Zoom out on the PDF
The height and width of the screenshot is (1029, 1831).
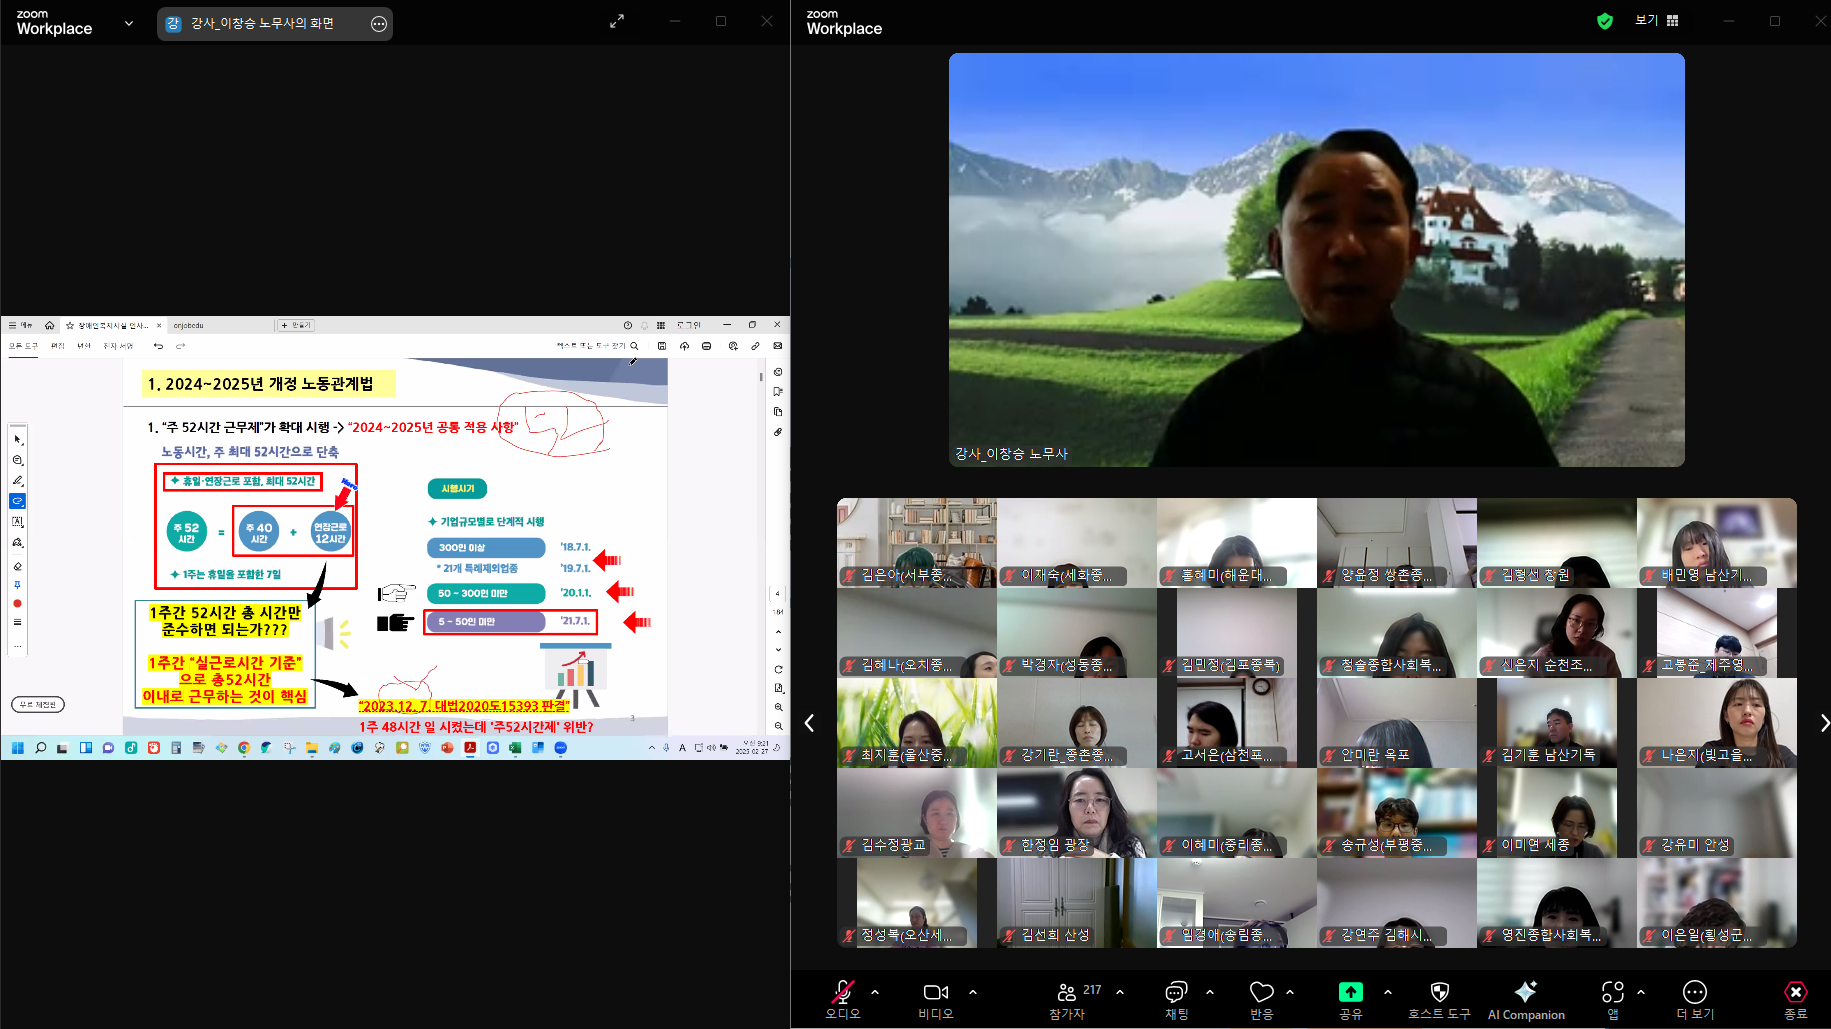tap(778, 726)
